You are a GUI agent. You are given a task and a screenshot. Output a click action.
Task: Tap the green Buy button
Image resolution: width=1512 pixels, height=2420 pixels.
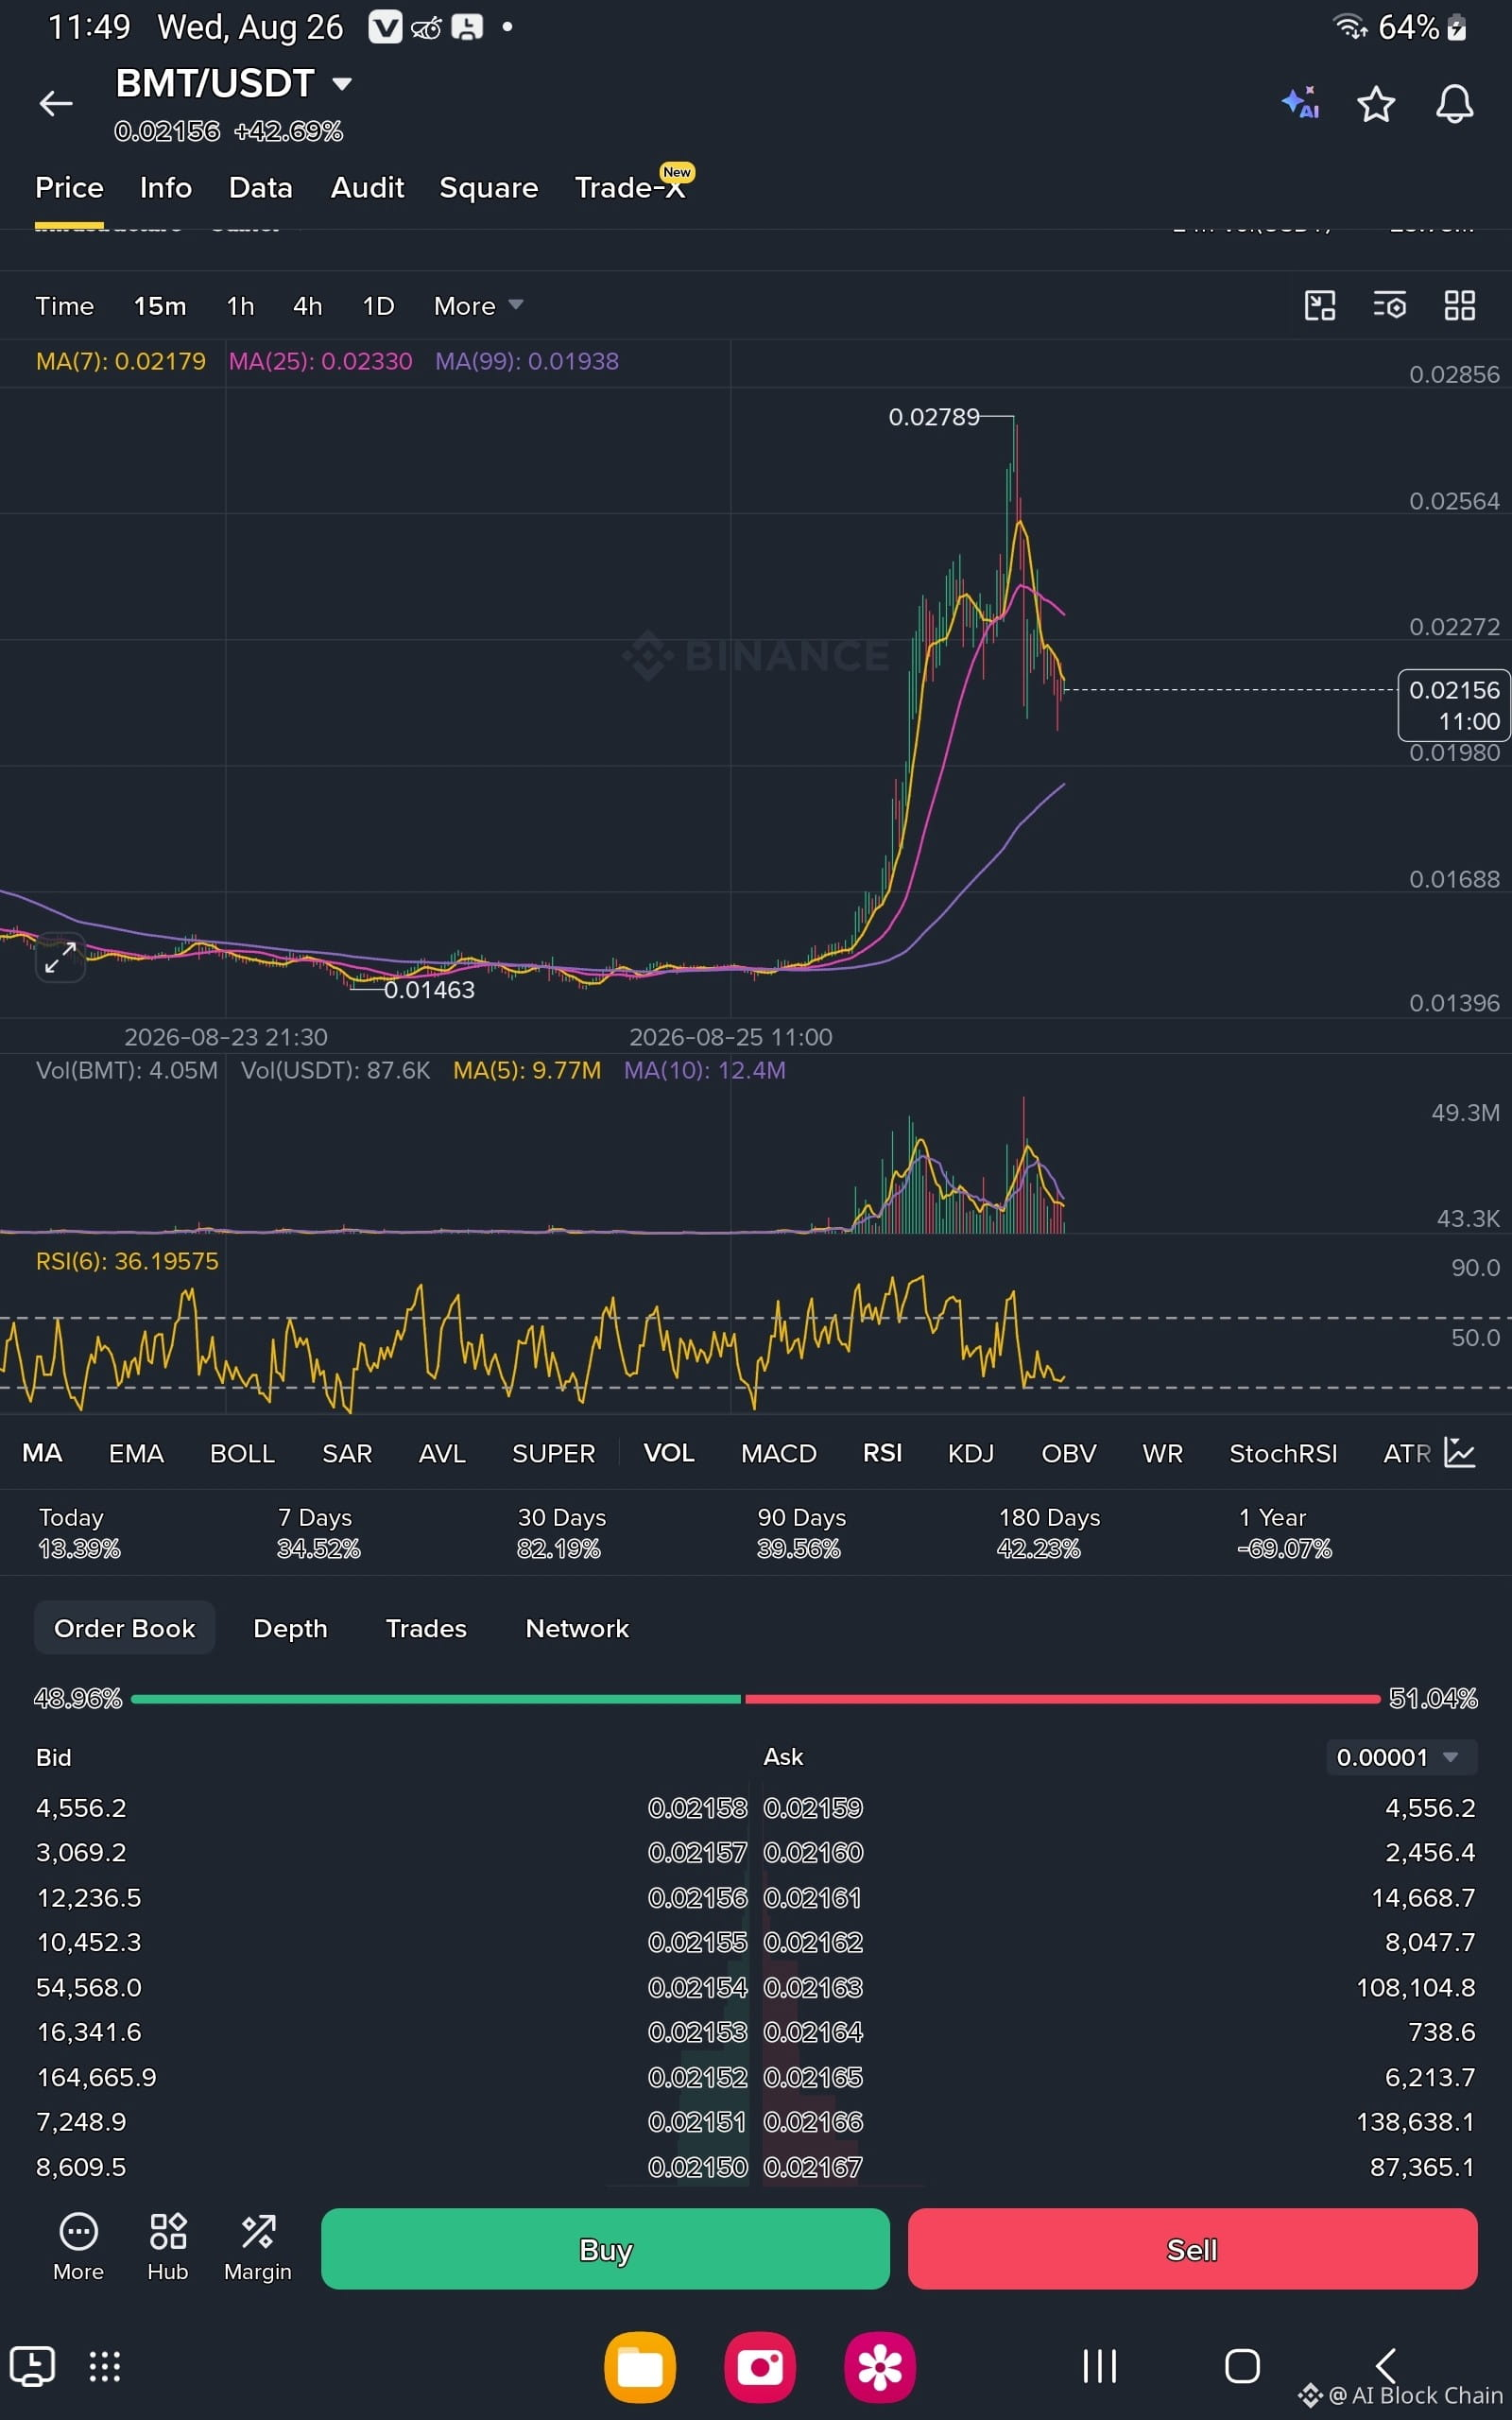pos(605,2249)
